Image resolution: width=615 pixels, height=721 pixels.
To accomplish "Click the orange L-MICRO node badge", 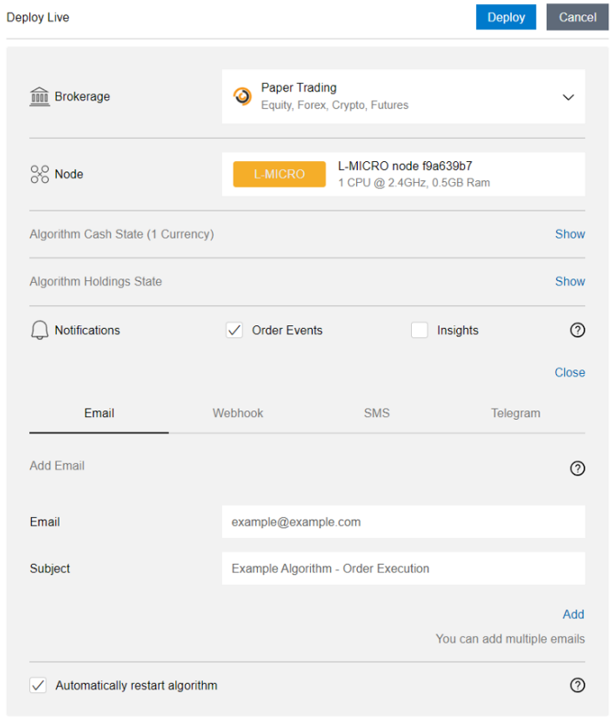I will tap(279, 174).
